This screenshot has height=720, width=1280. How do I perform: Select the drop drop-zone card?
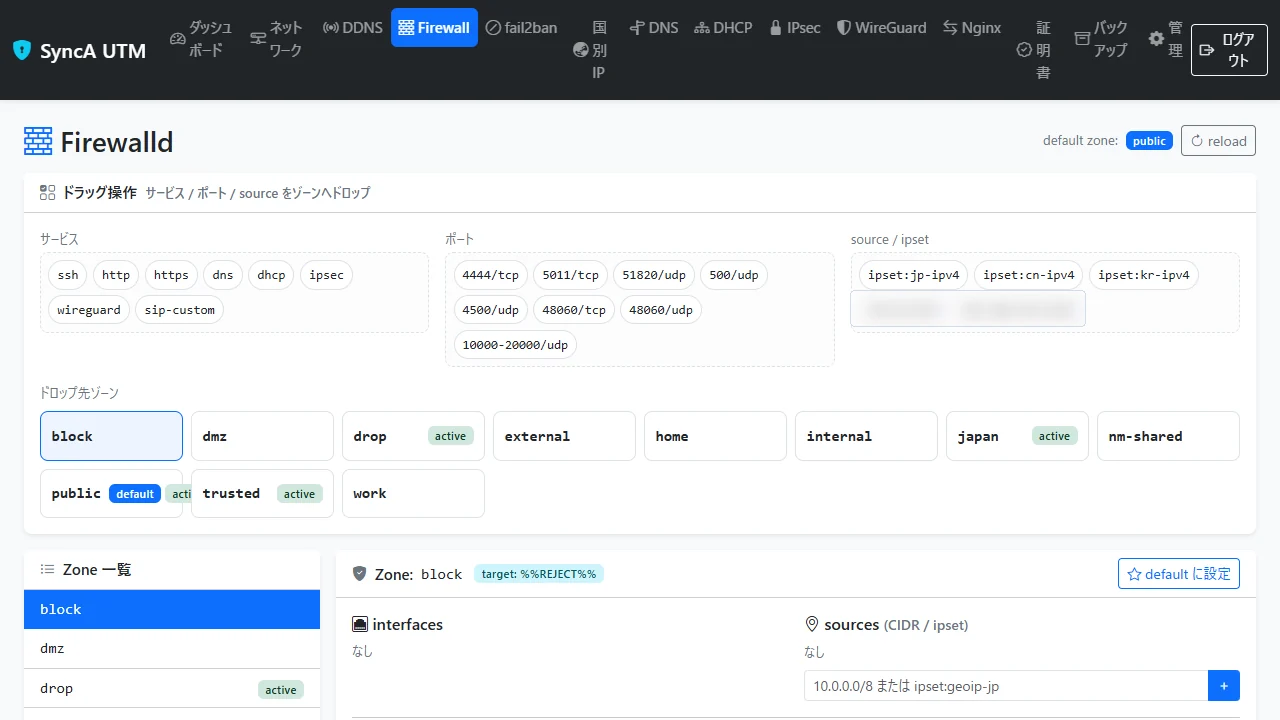pyautogui.click(x=413, y=436)
